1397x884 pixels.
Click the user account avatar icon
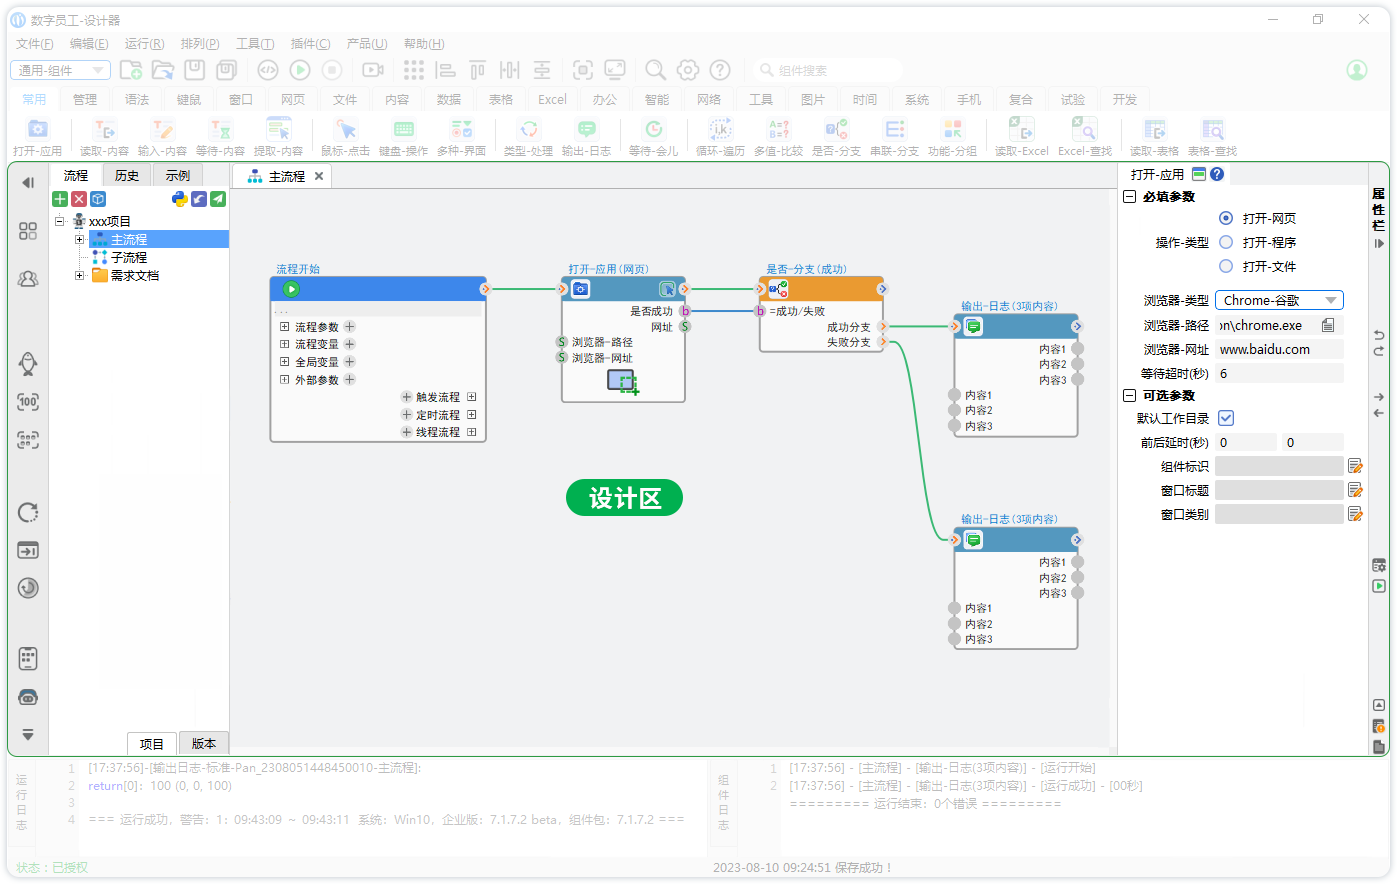click(1357, 70)
